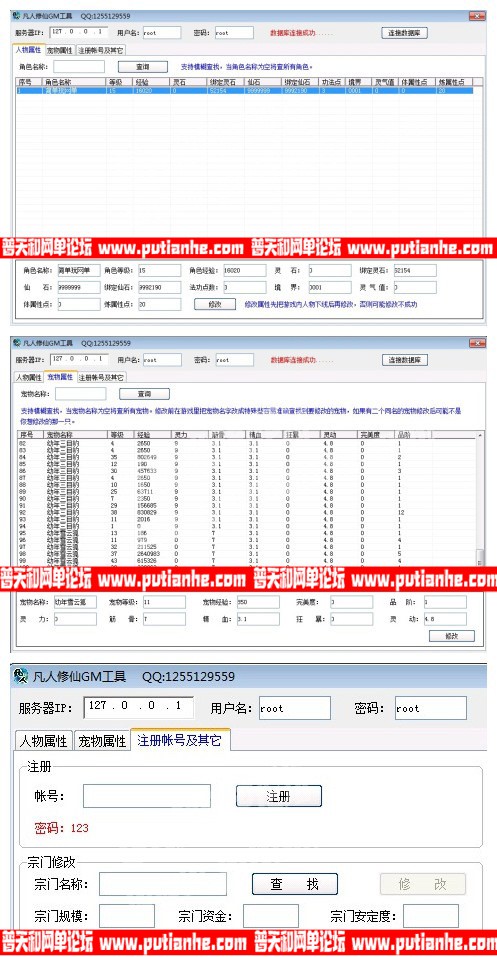The image size is (497, 957).
Task: Click the 灵气值 field in character editor
Action: click(415, 287)
